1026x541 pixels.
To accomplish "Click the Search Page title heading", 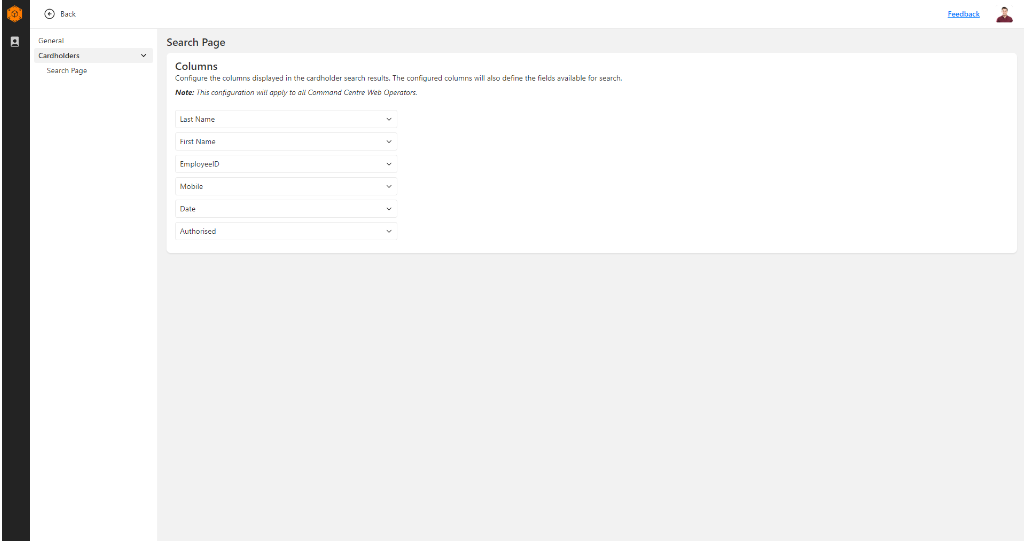I will (196, 43).
